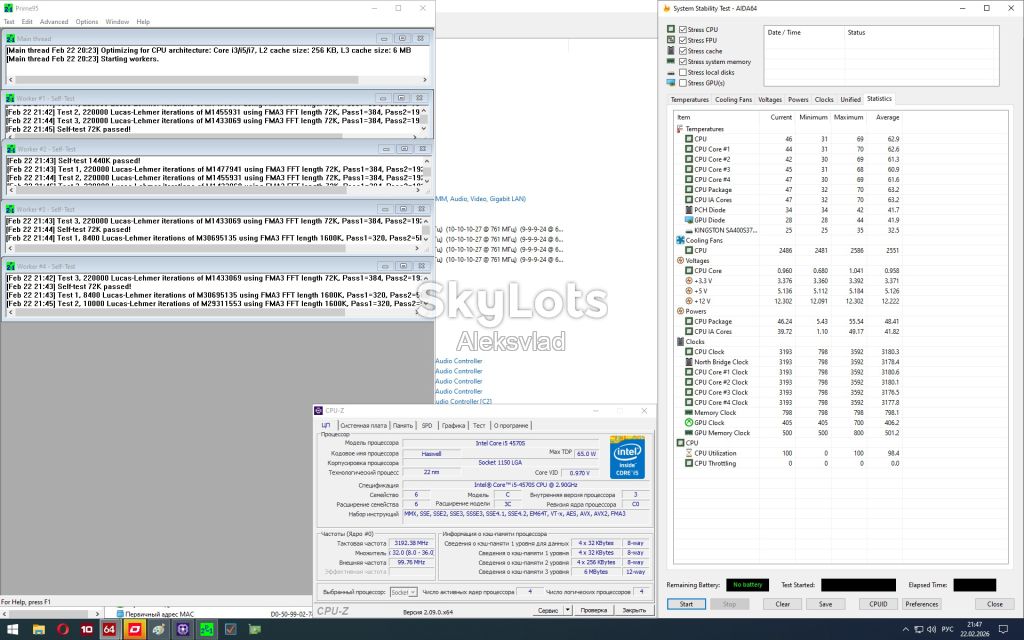The width and height of the screenshot is (1024, 640).
Task: Open the Графика tab in CPU-Z
Action: 453,425
